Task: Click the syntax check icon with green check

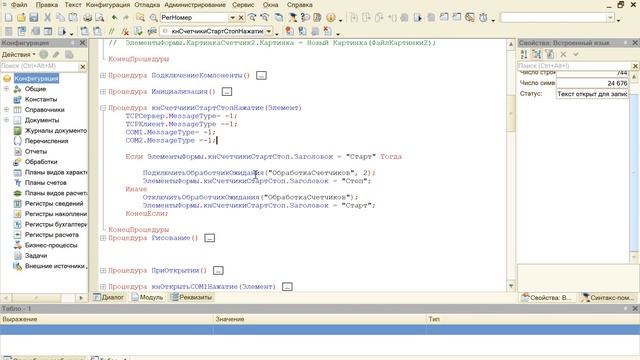Action: pos(138,31)
